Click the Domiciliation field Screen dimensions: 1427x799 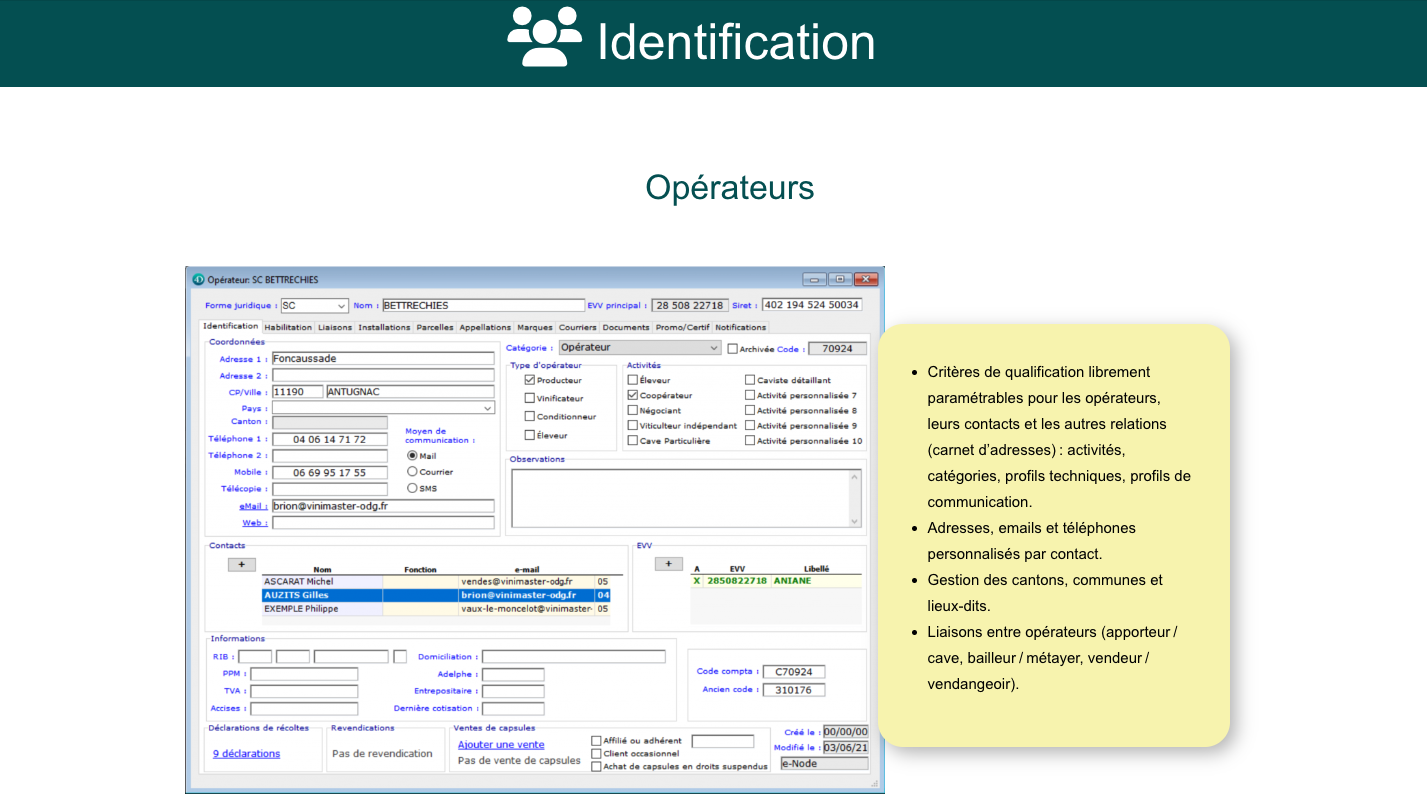click(574, 657)
